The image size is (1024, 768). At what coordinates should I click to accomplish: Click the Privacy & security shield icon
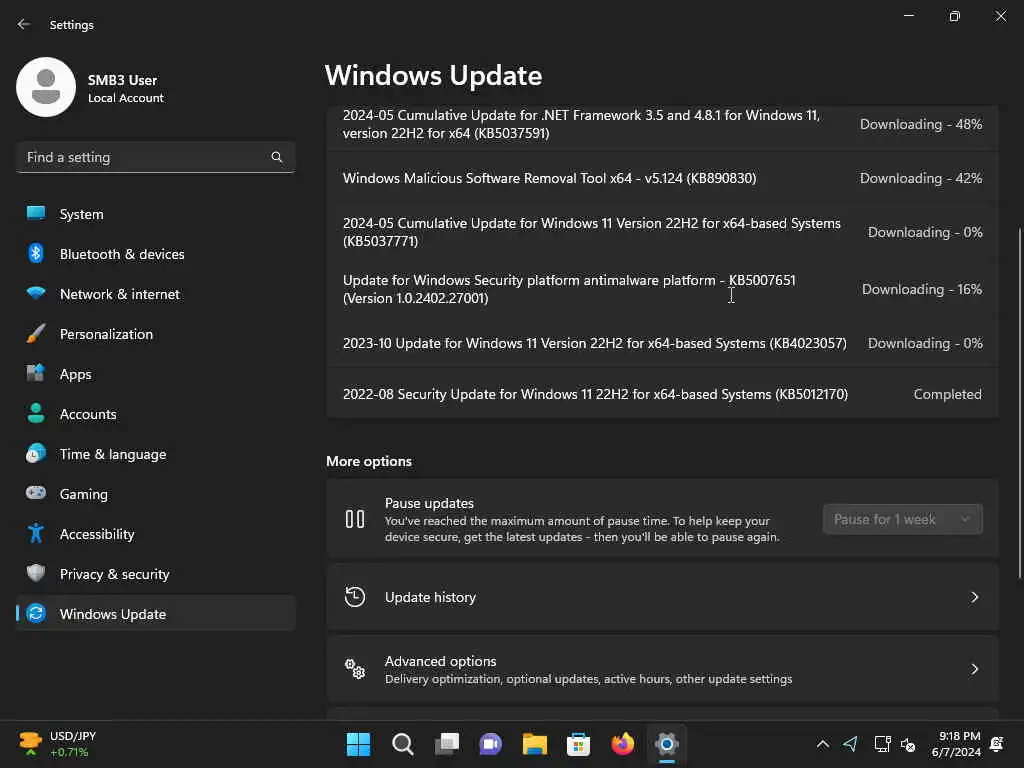tap(36, 573)
